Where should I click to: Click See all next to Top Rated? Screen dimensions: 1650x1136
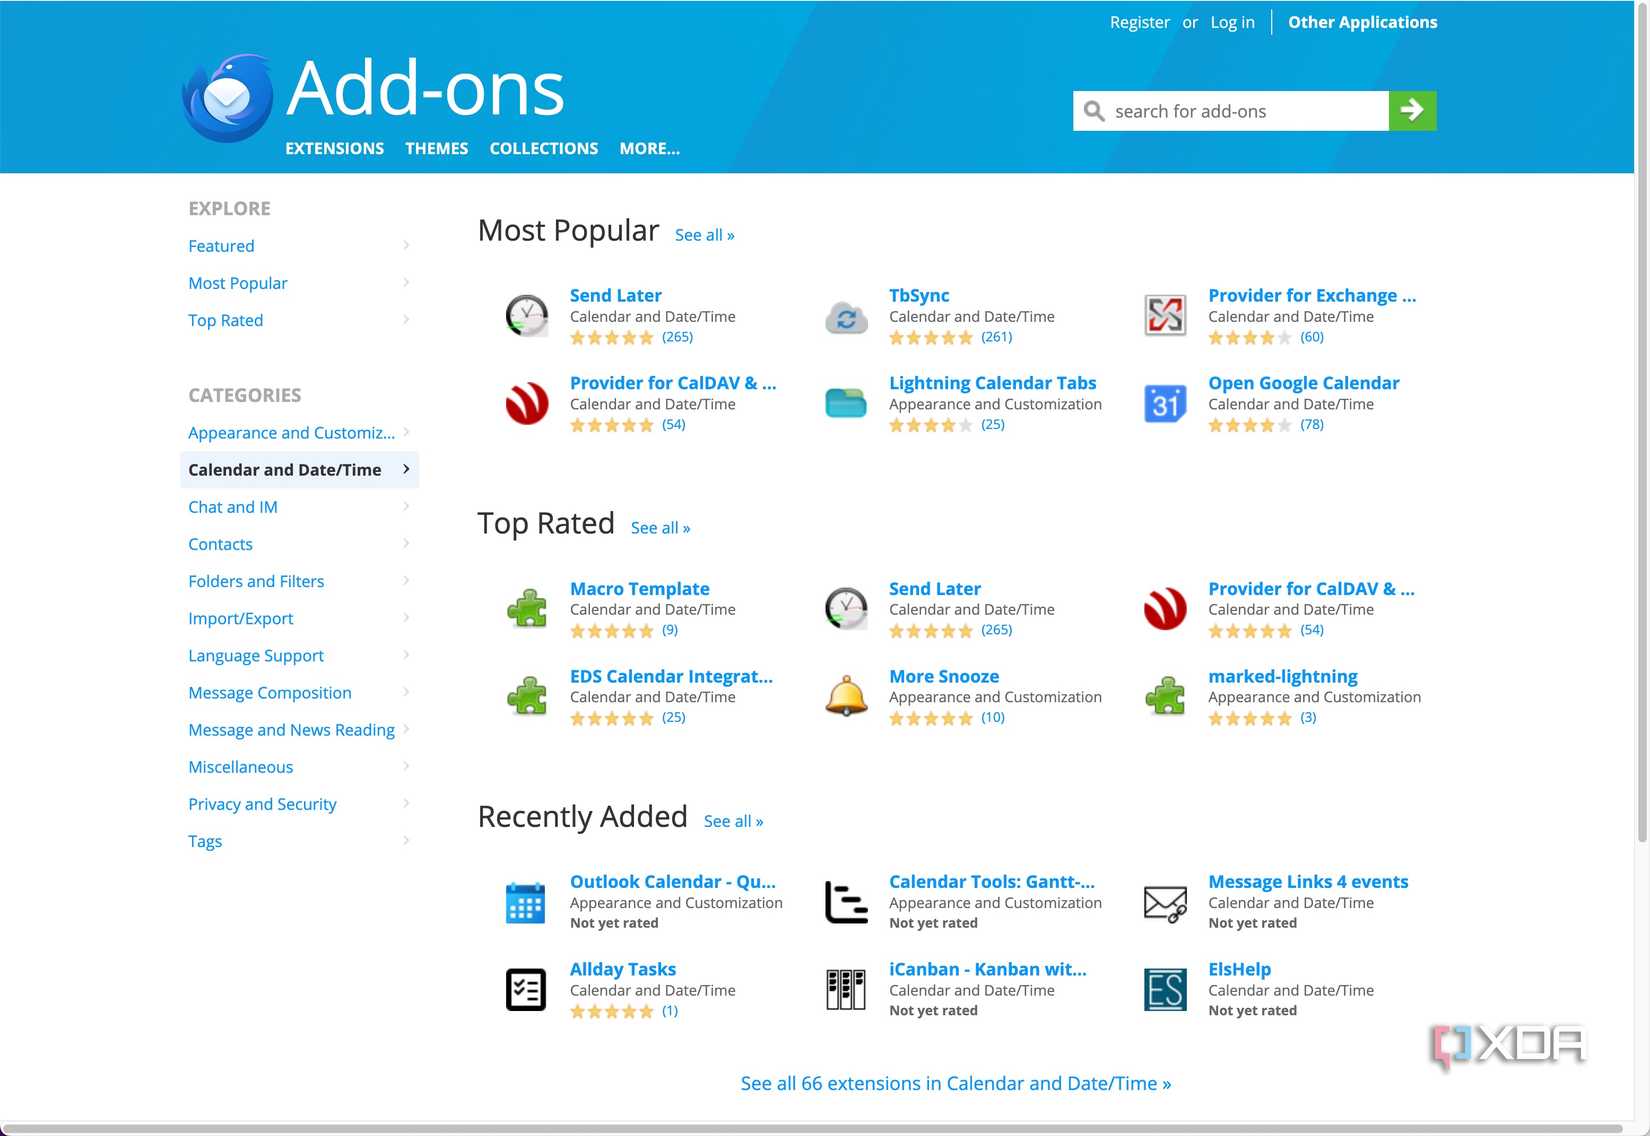660,528
